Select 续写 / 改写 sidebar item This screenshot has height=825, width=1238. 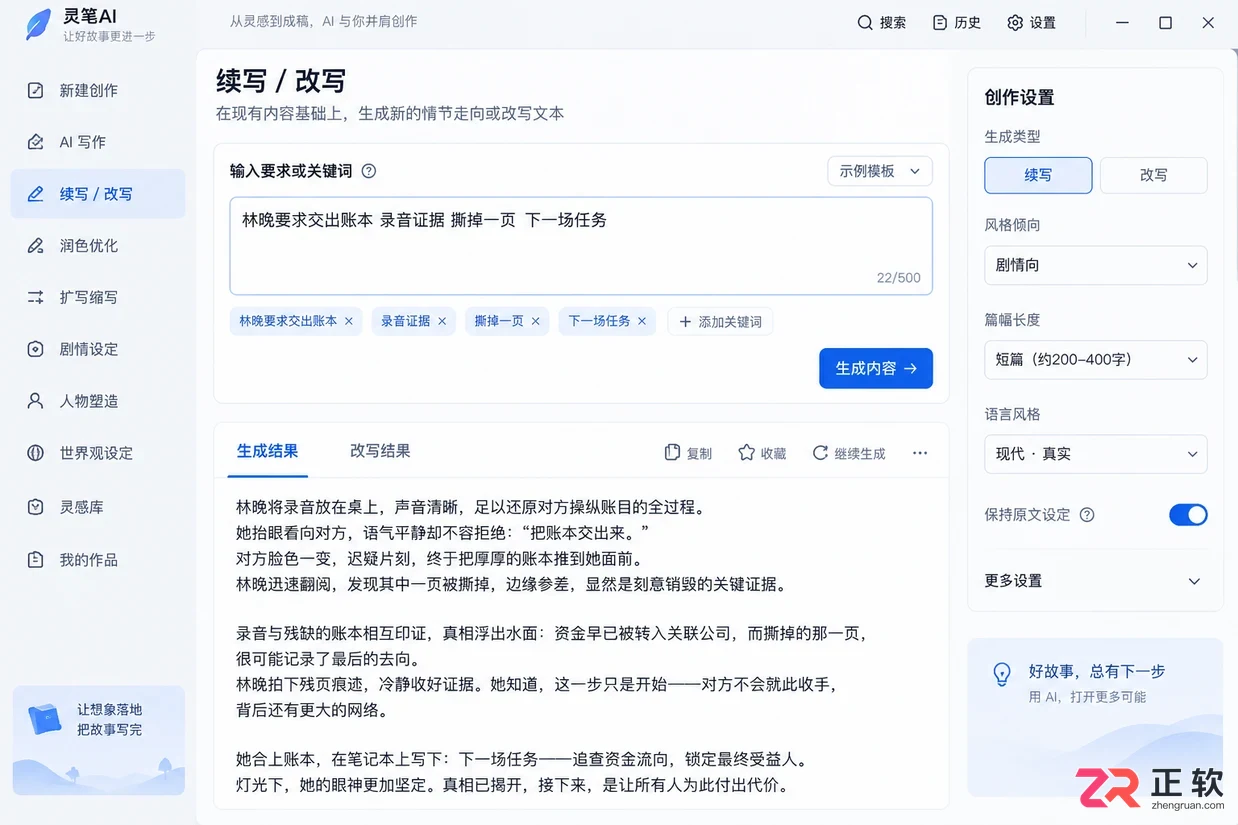coord(98,194)
